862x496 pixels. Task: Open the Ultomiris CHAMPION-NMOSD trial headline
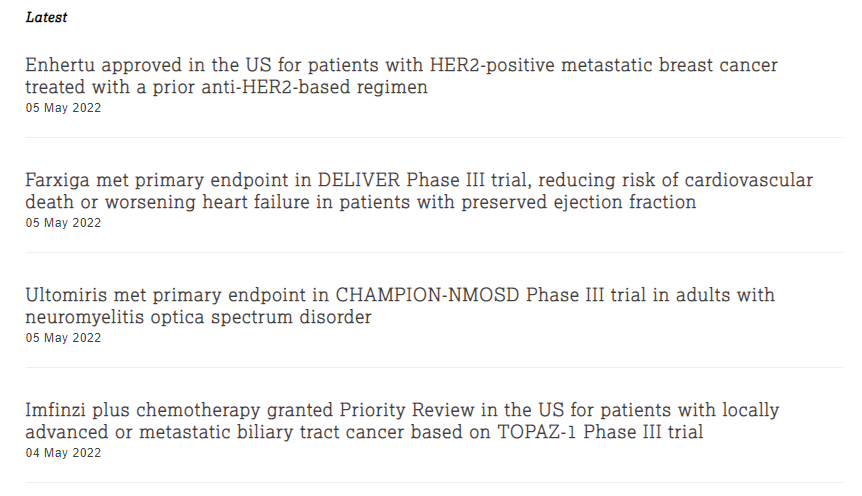click(x=400, y=306)
